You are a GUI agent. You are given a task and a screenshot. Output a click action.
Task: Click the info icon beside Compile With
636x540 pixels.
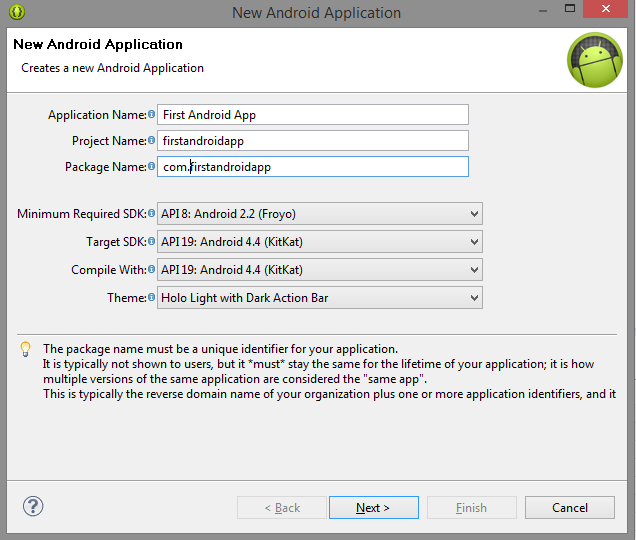(x=151, y=269)
